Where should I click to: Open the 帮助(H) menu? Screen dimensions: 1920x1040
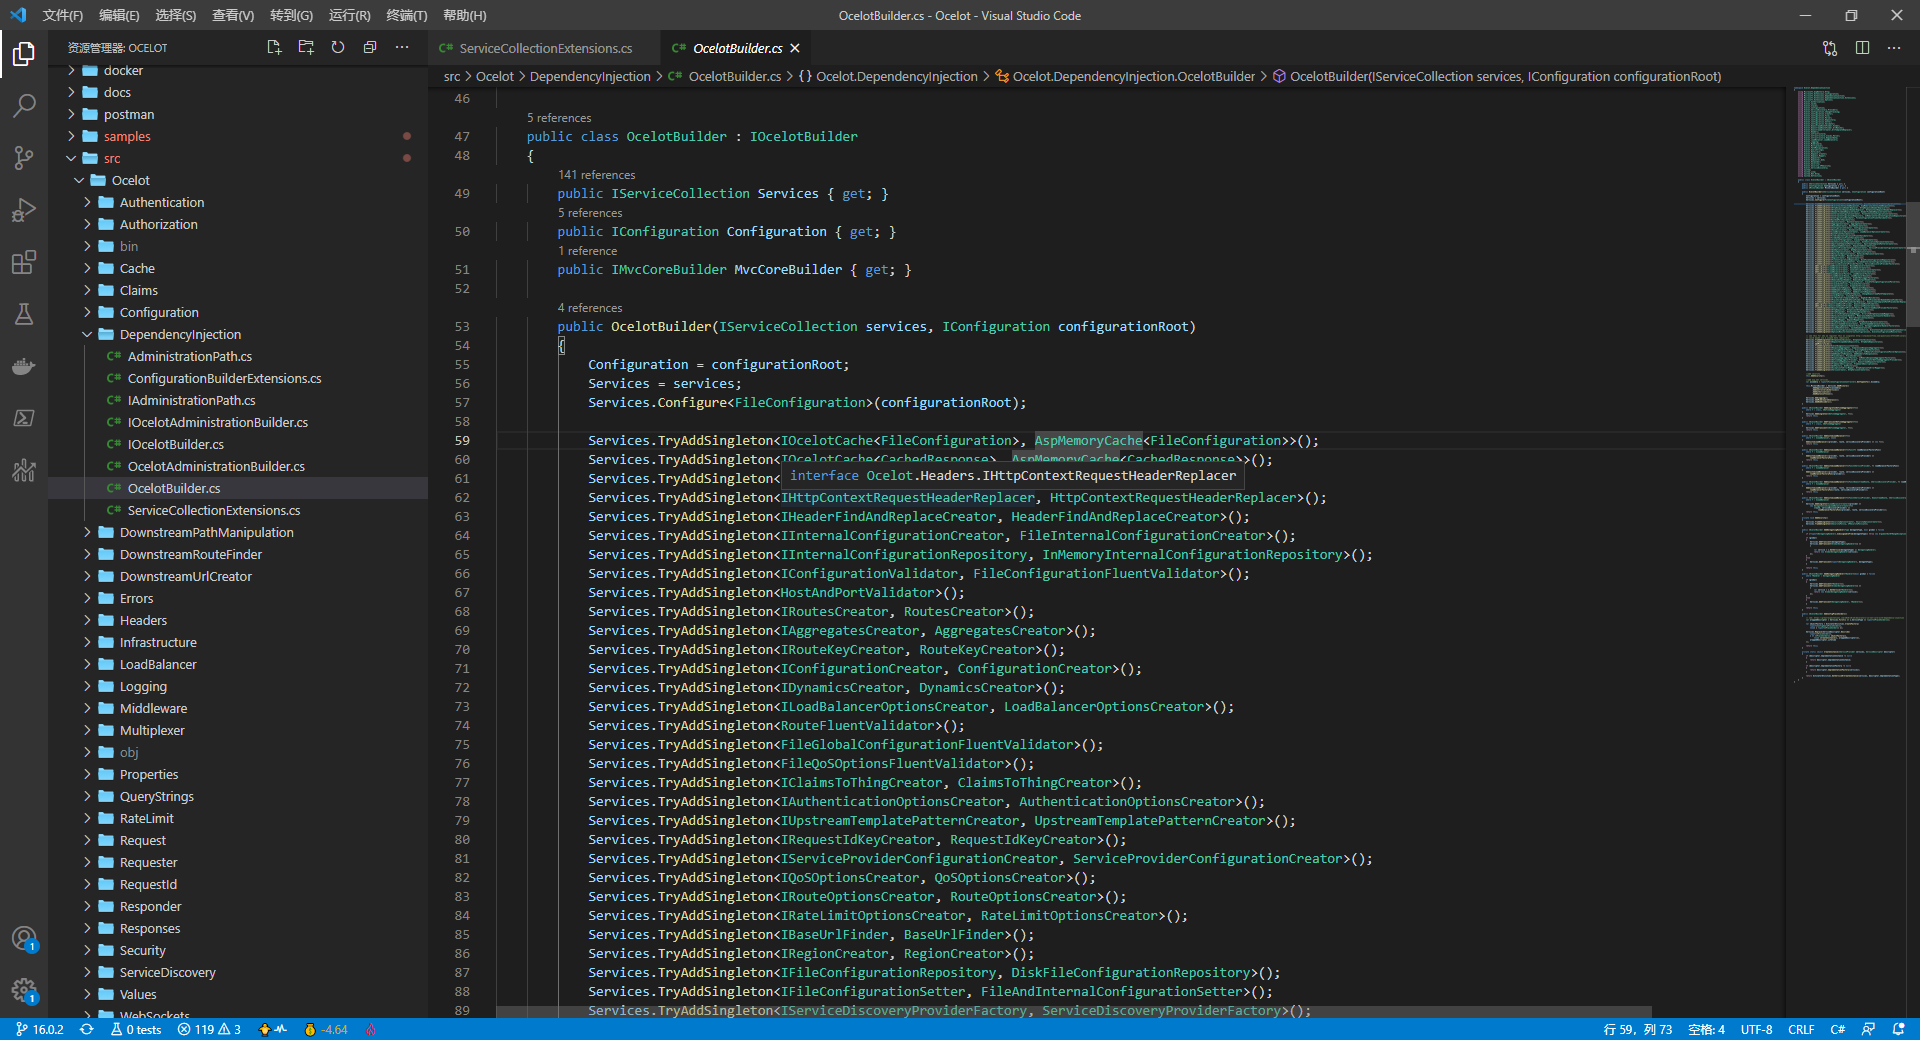pyautogui.click(x=464, y=15)
